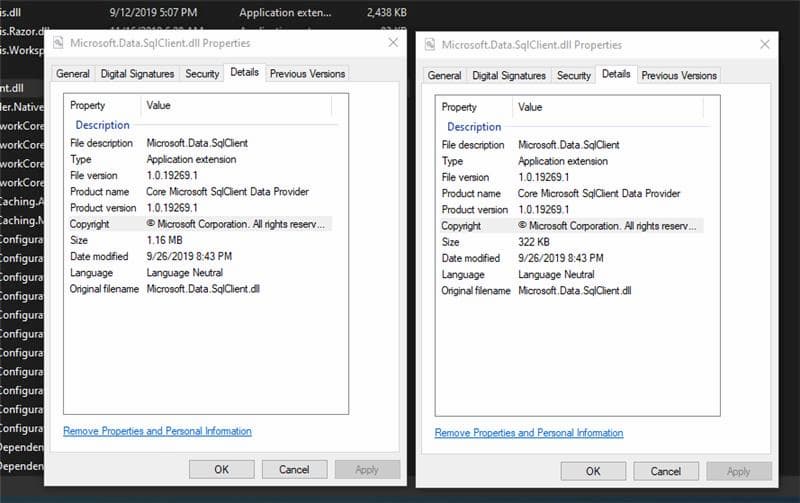The image size is (800, 503).
Task: Select Date modified row in right window
Action: pos(571,259)
